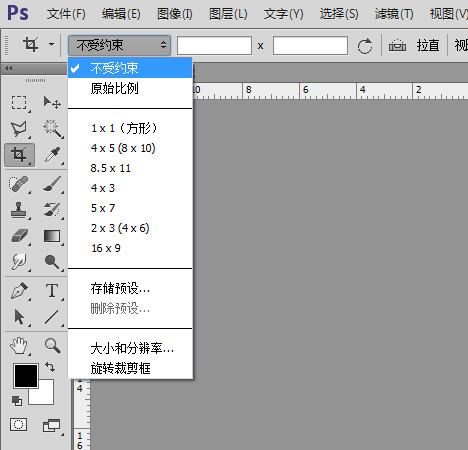Screen dimensions: 468x450
Task: Open the 选择(S) menu
Action: pos(339,14)
